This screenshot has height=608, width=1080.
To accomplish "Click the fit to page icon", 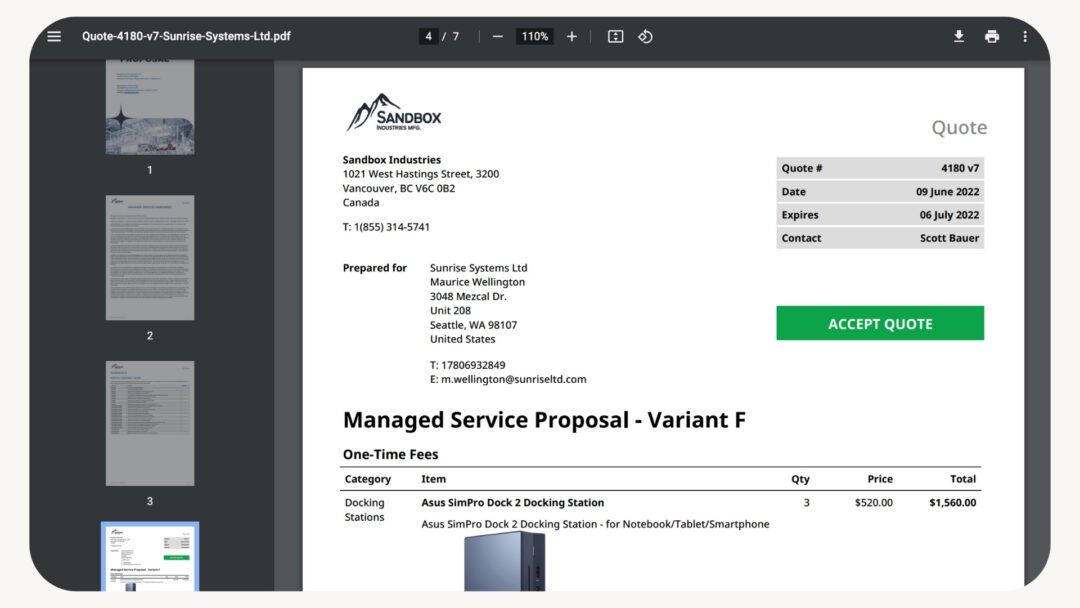I will (615, 36).
